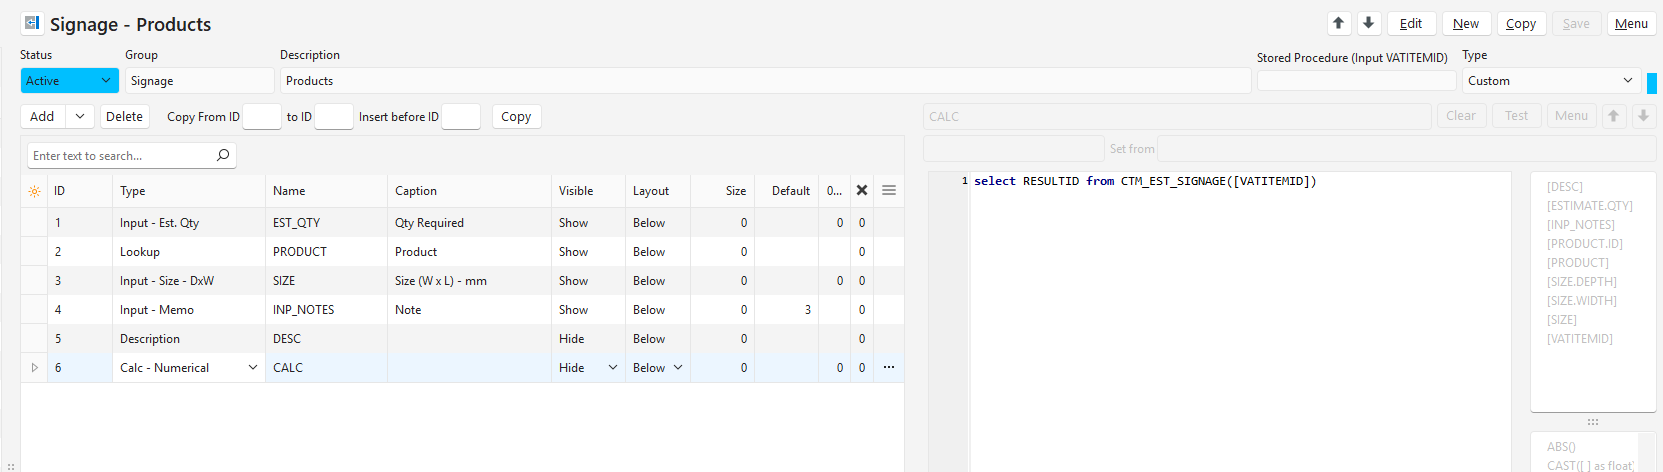
Task: Select the Size (W x L) - mm caption
Action: tap(469, 281)
